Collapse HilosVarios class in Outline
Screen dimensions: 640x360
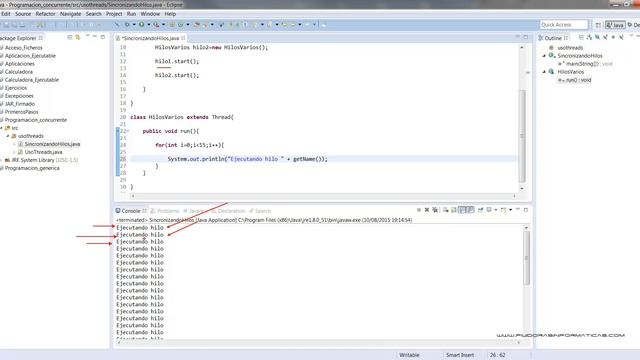(544, 72)
